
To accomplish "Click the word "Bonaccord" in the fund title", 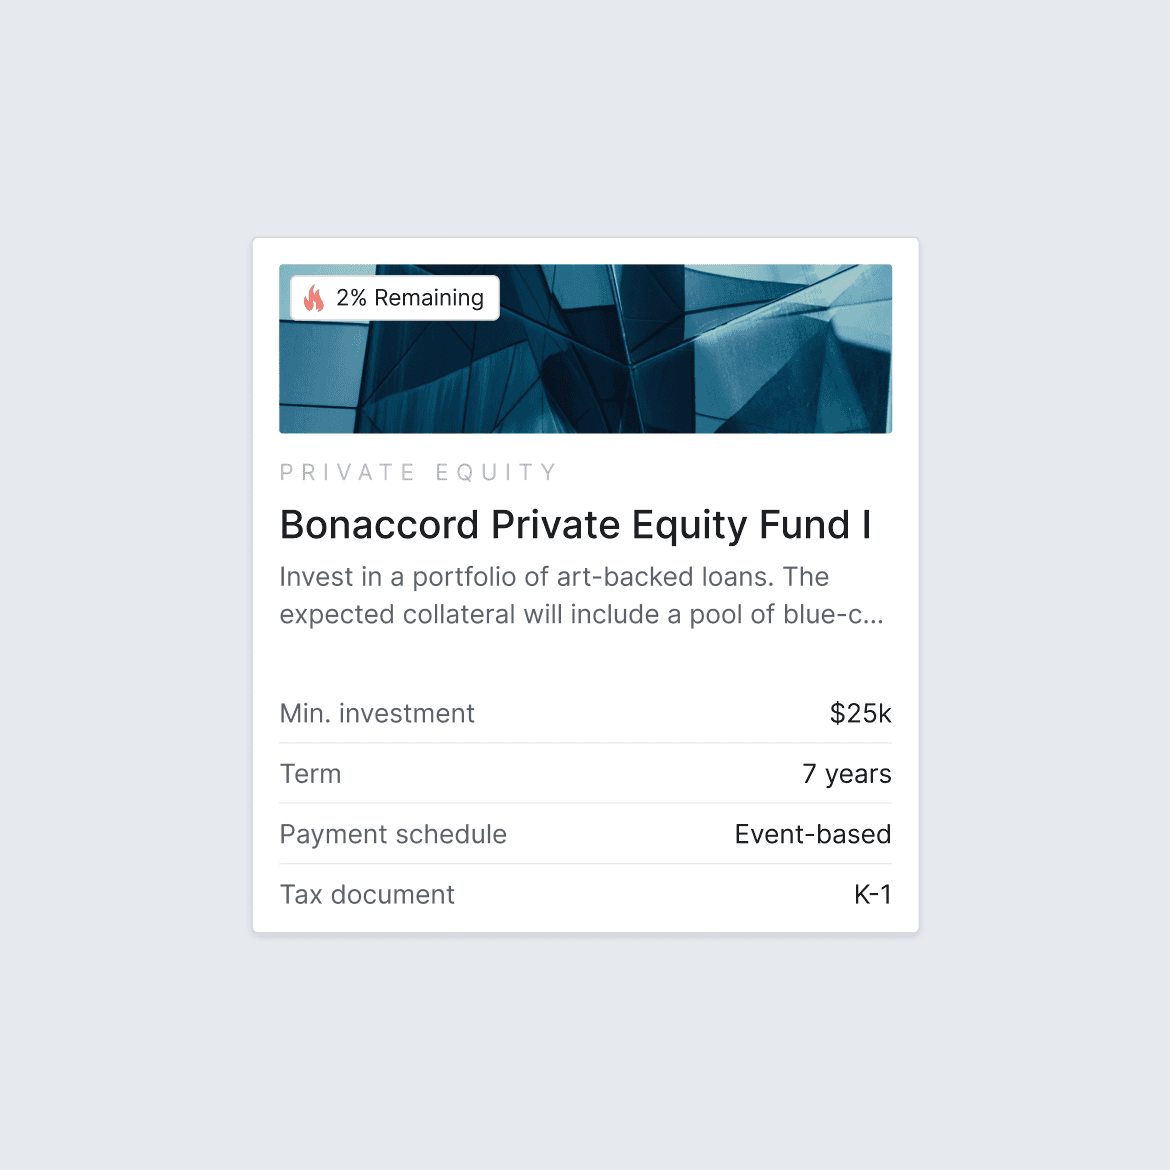I will [x=380, y=525].
